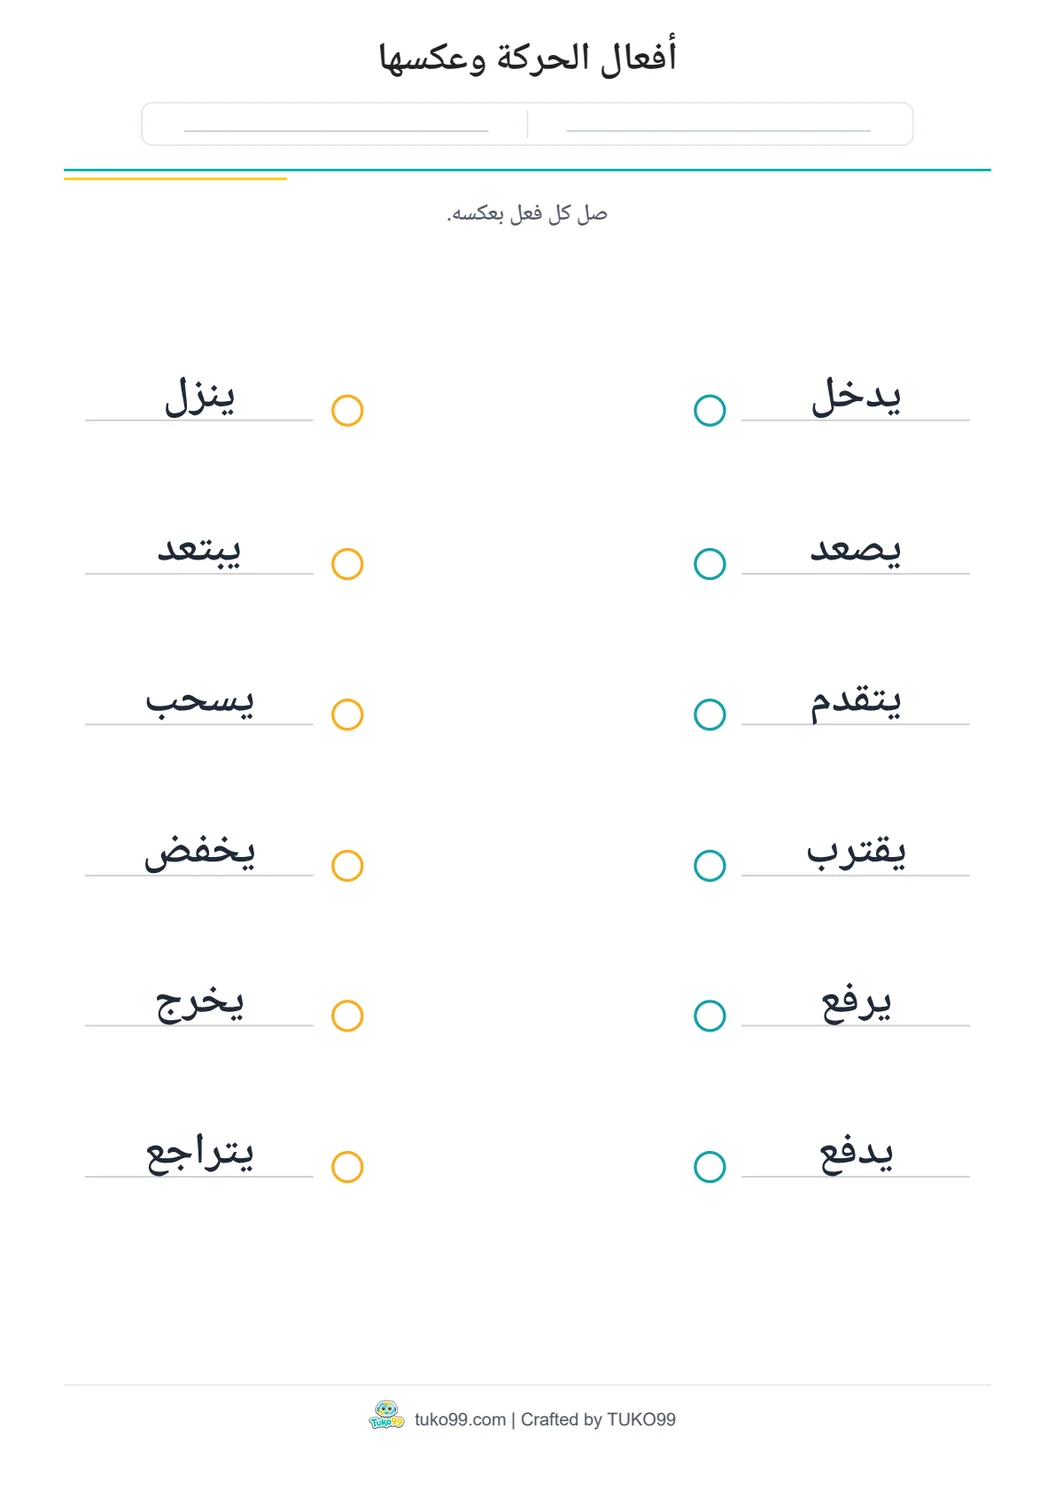Click the worksheet title أفعال الحركة وعكسها

click(x=527, y=57)
